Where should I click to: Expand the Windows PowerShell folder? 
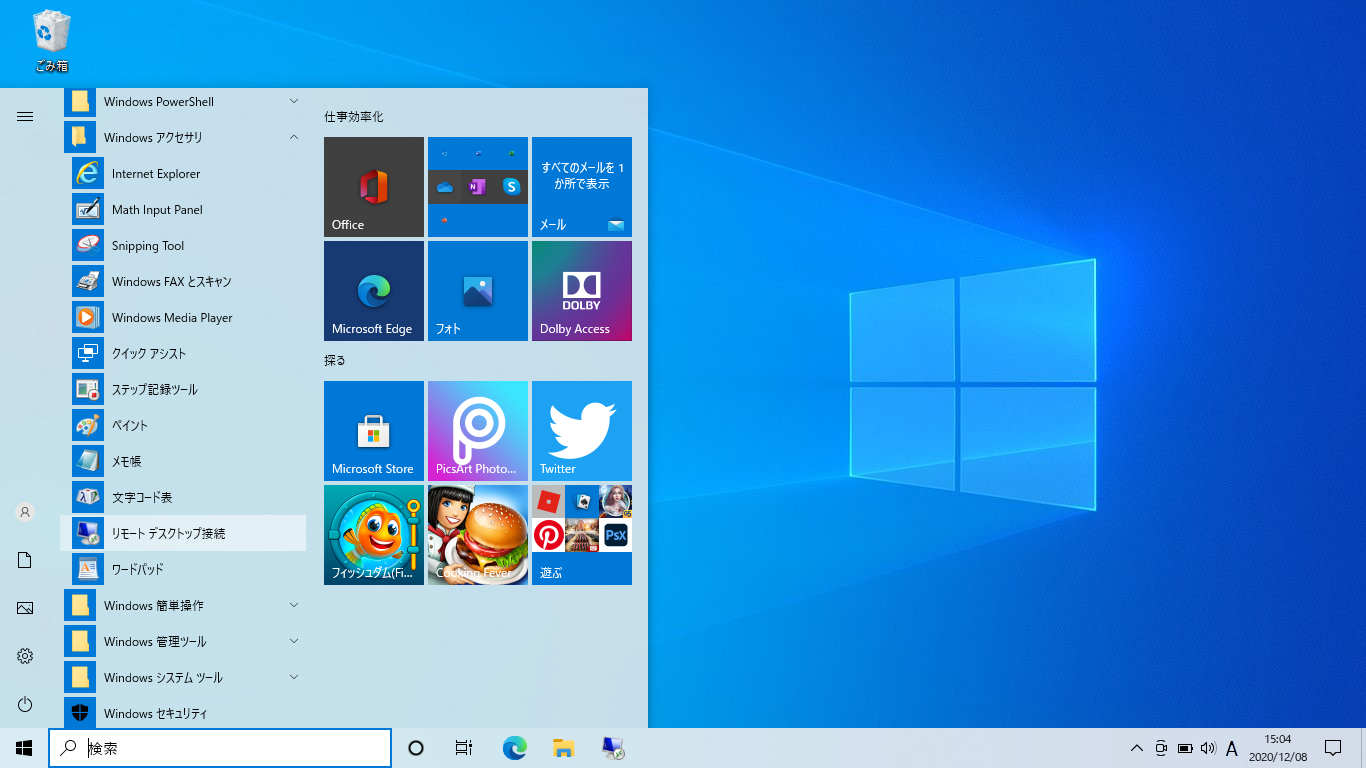click(183, 101)
